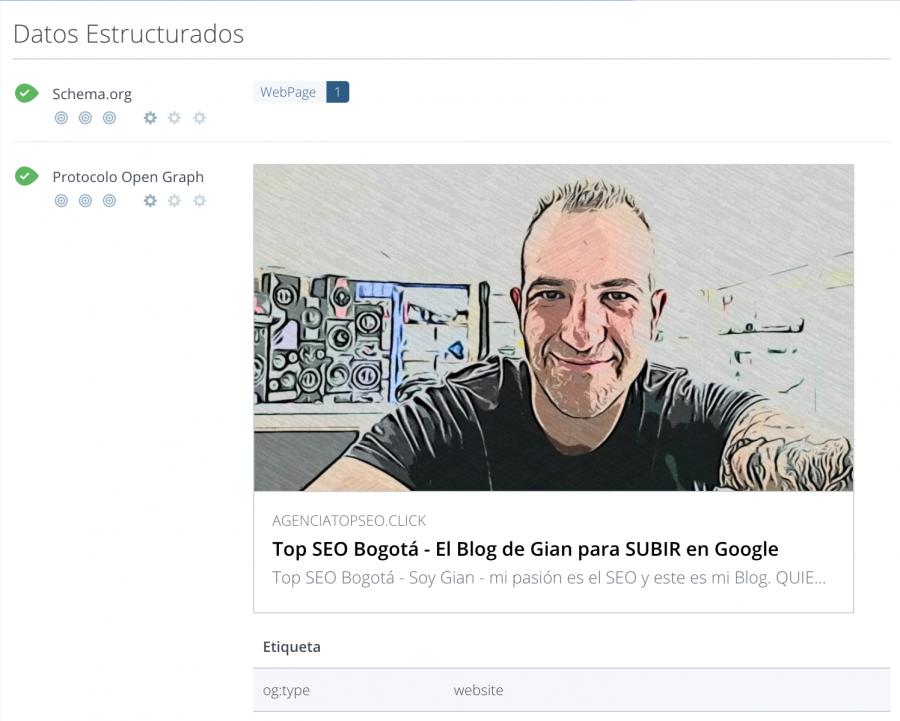The image size is (900, 721).
Task: Open the Open Graph preview image
Action: 553,327
